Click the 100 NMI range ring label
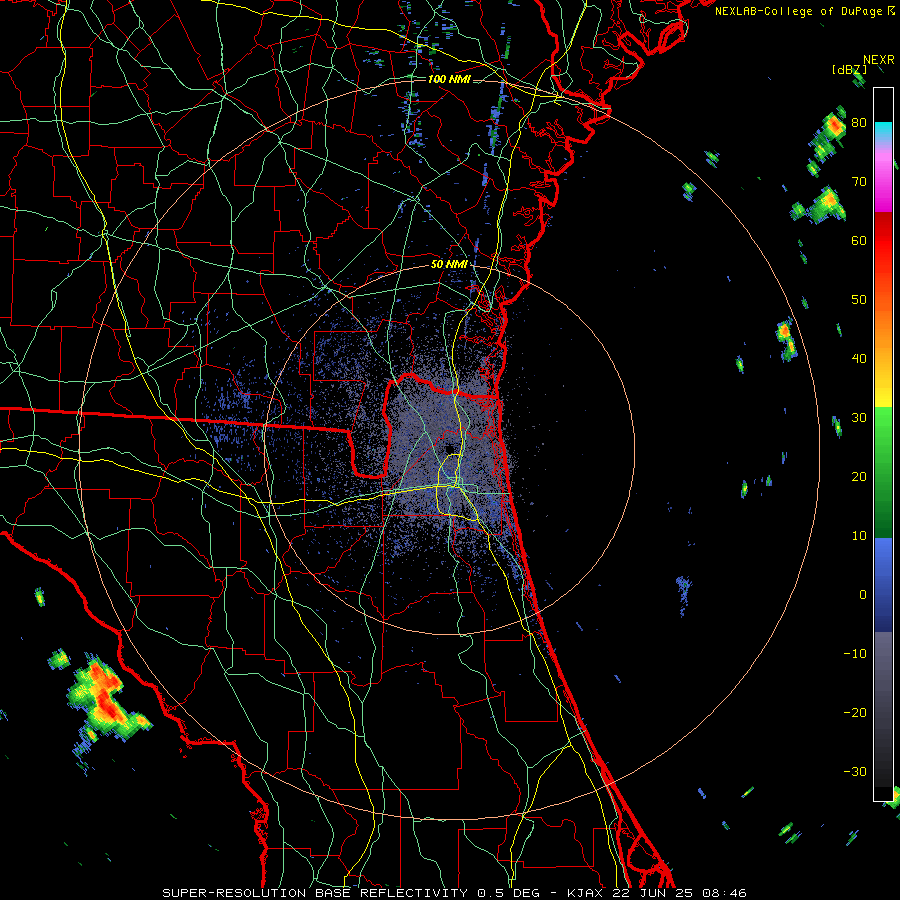The height and width of the screenshot is (900, 900). point(449,79)
